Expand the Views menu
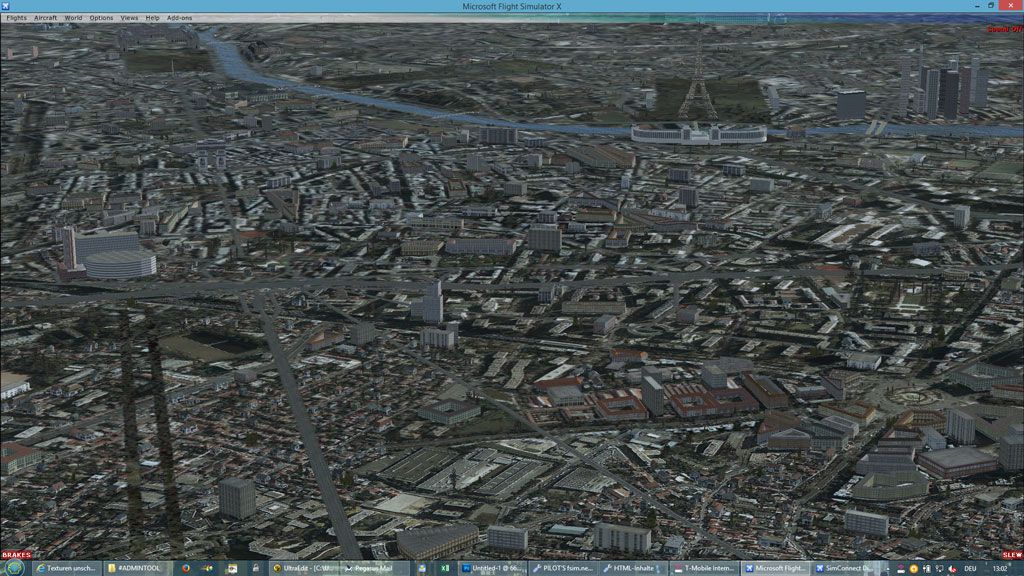Viewport: 1024px width, 576px height. tap(130, 18)
